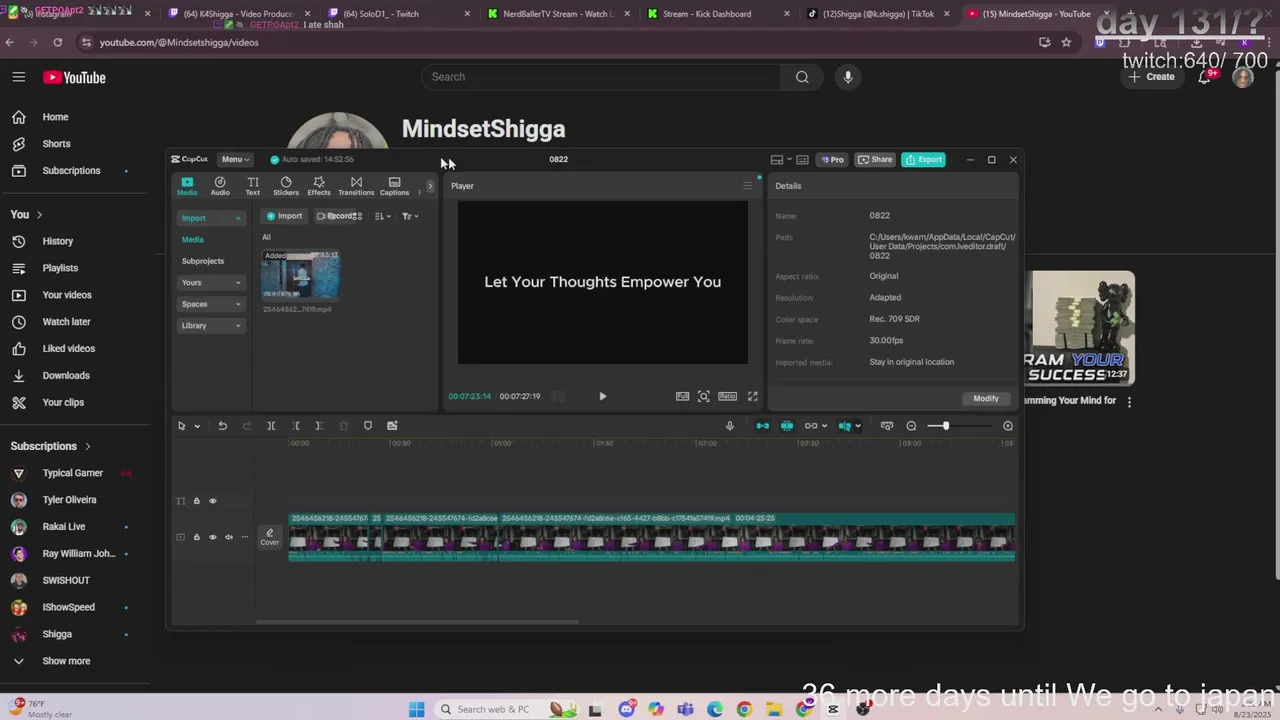Open the layout switcher dropdown in CapCut title bar
1280x720 pixels.
[x=780, y=159]
